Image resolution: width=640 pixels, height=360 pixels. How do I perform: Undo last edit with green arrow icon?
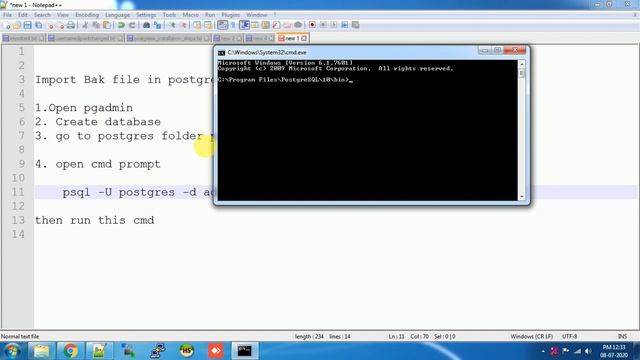pyautogui.click(x=121, y=25)
